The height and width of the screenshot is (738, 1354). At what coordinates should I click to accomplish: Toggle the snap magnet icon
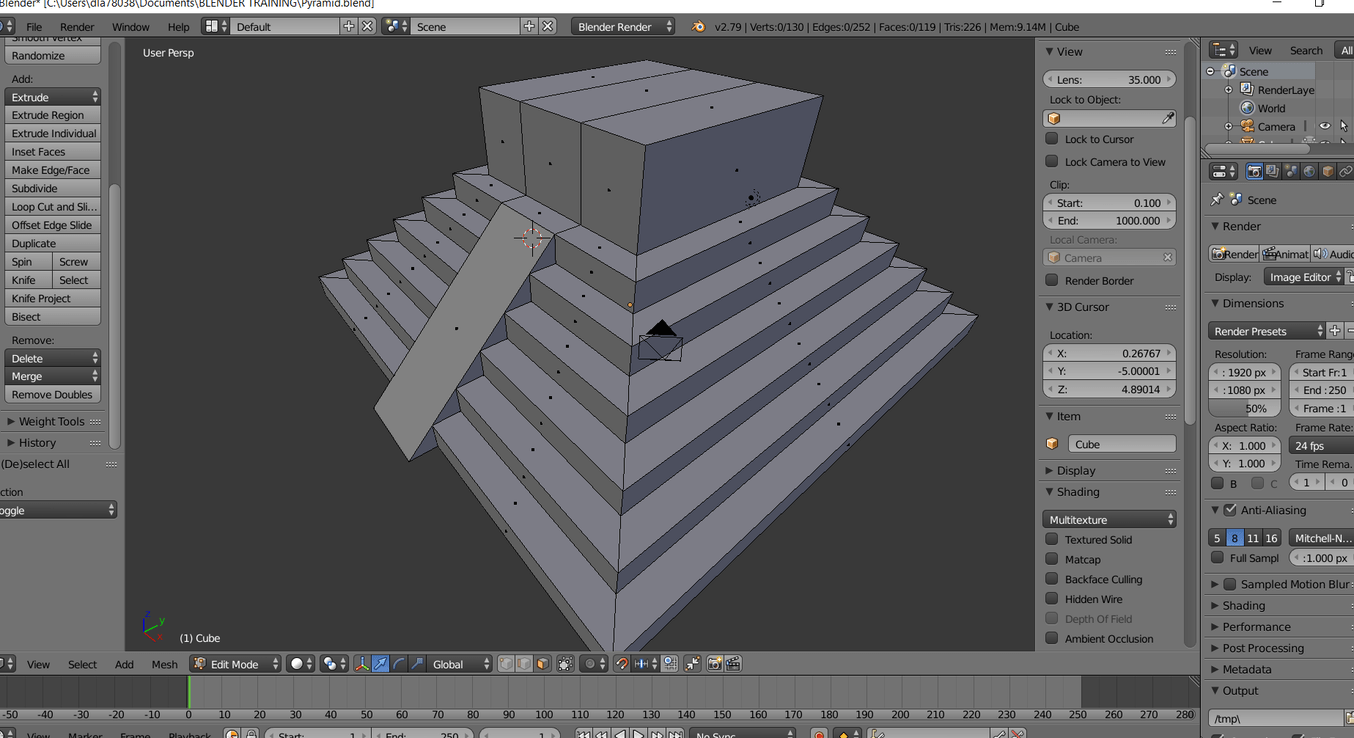[x=622, y=664]
